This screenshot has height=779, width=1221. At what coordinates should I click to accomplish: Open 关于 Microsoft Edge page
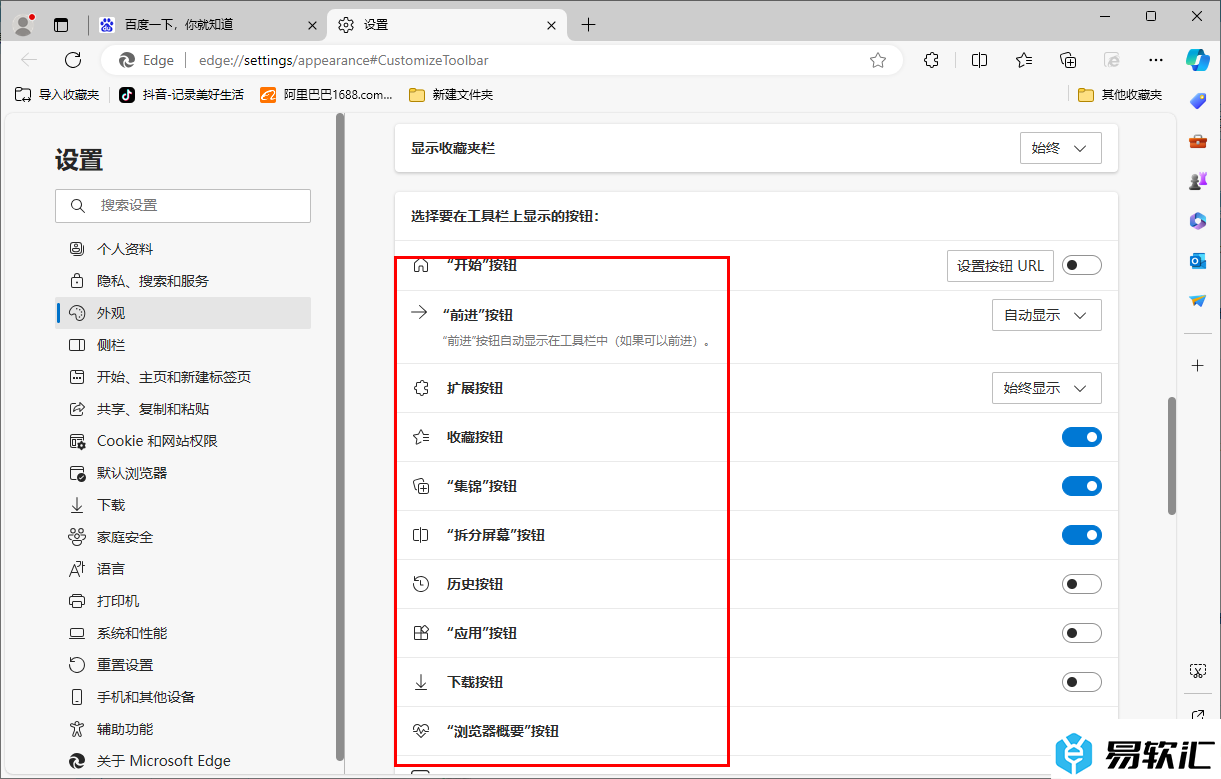pyautogui.click(x=183, y=761)
